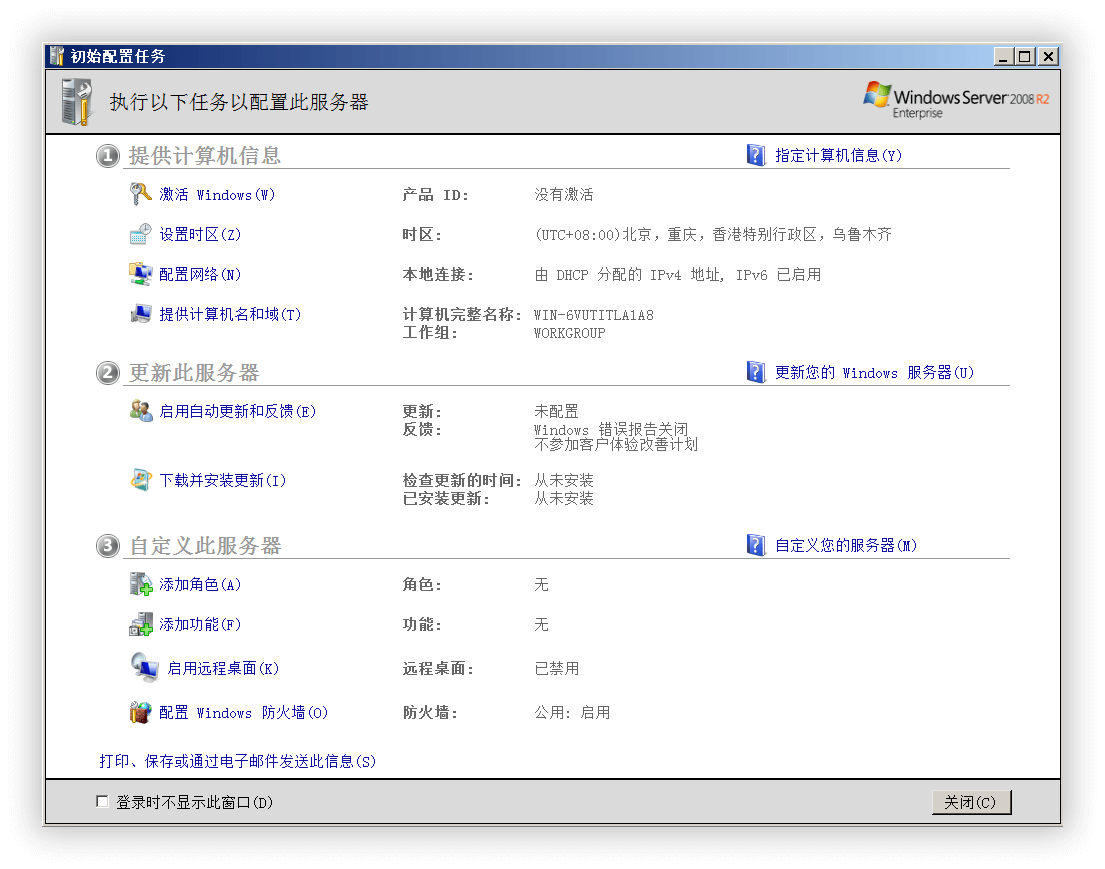
Task: Click the (UTC+08:00)北京 time zone value
Action: (x=713, y=235)
